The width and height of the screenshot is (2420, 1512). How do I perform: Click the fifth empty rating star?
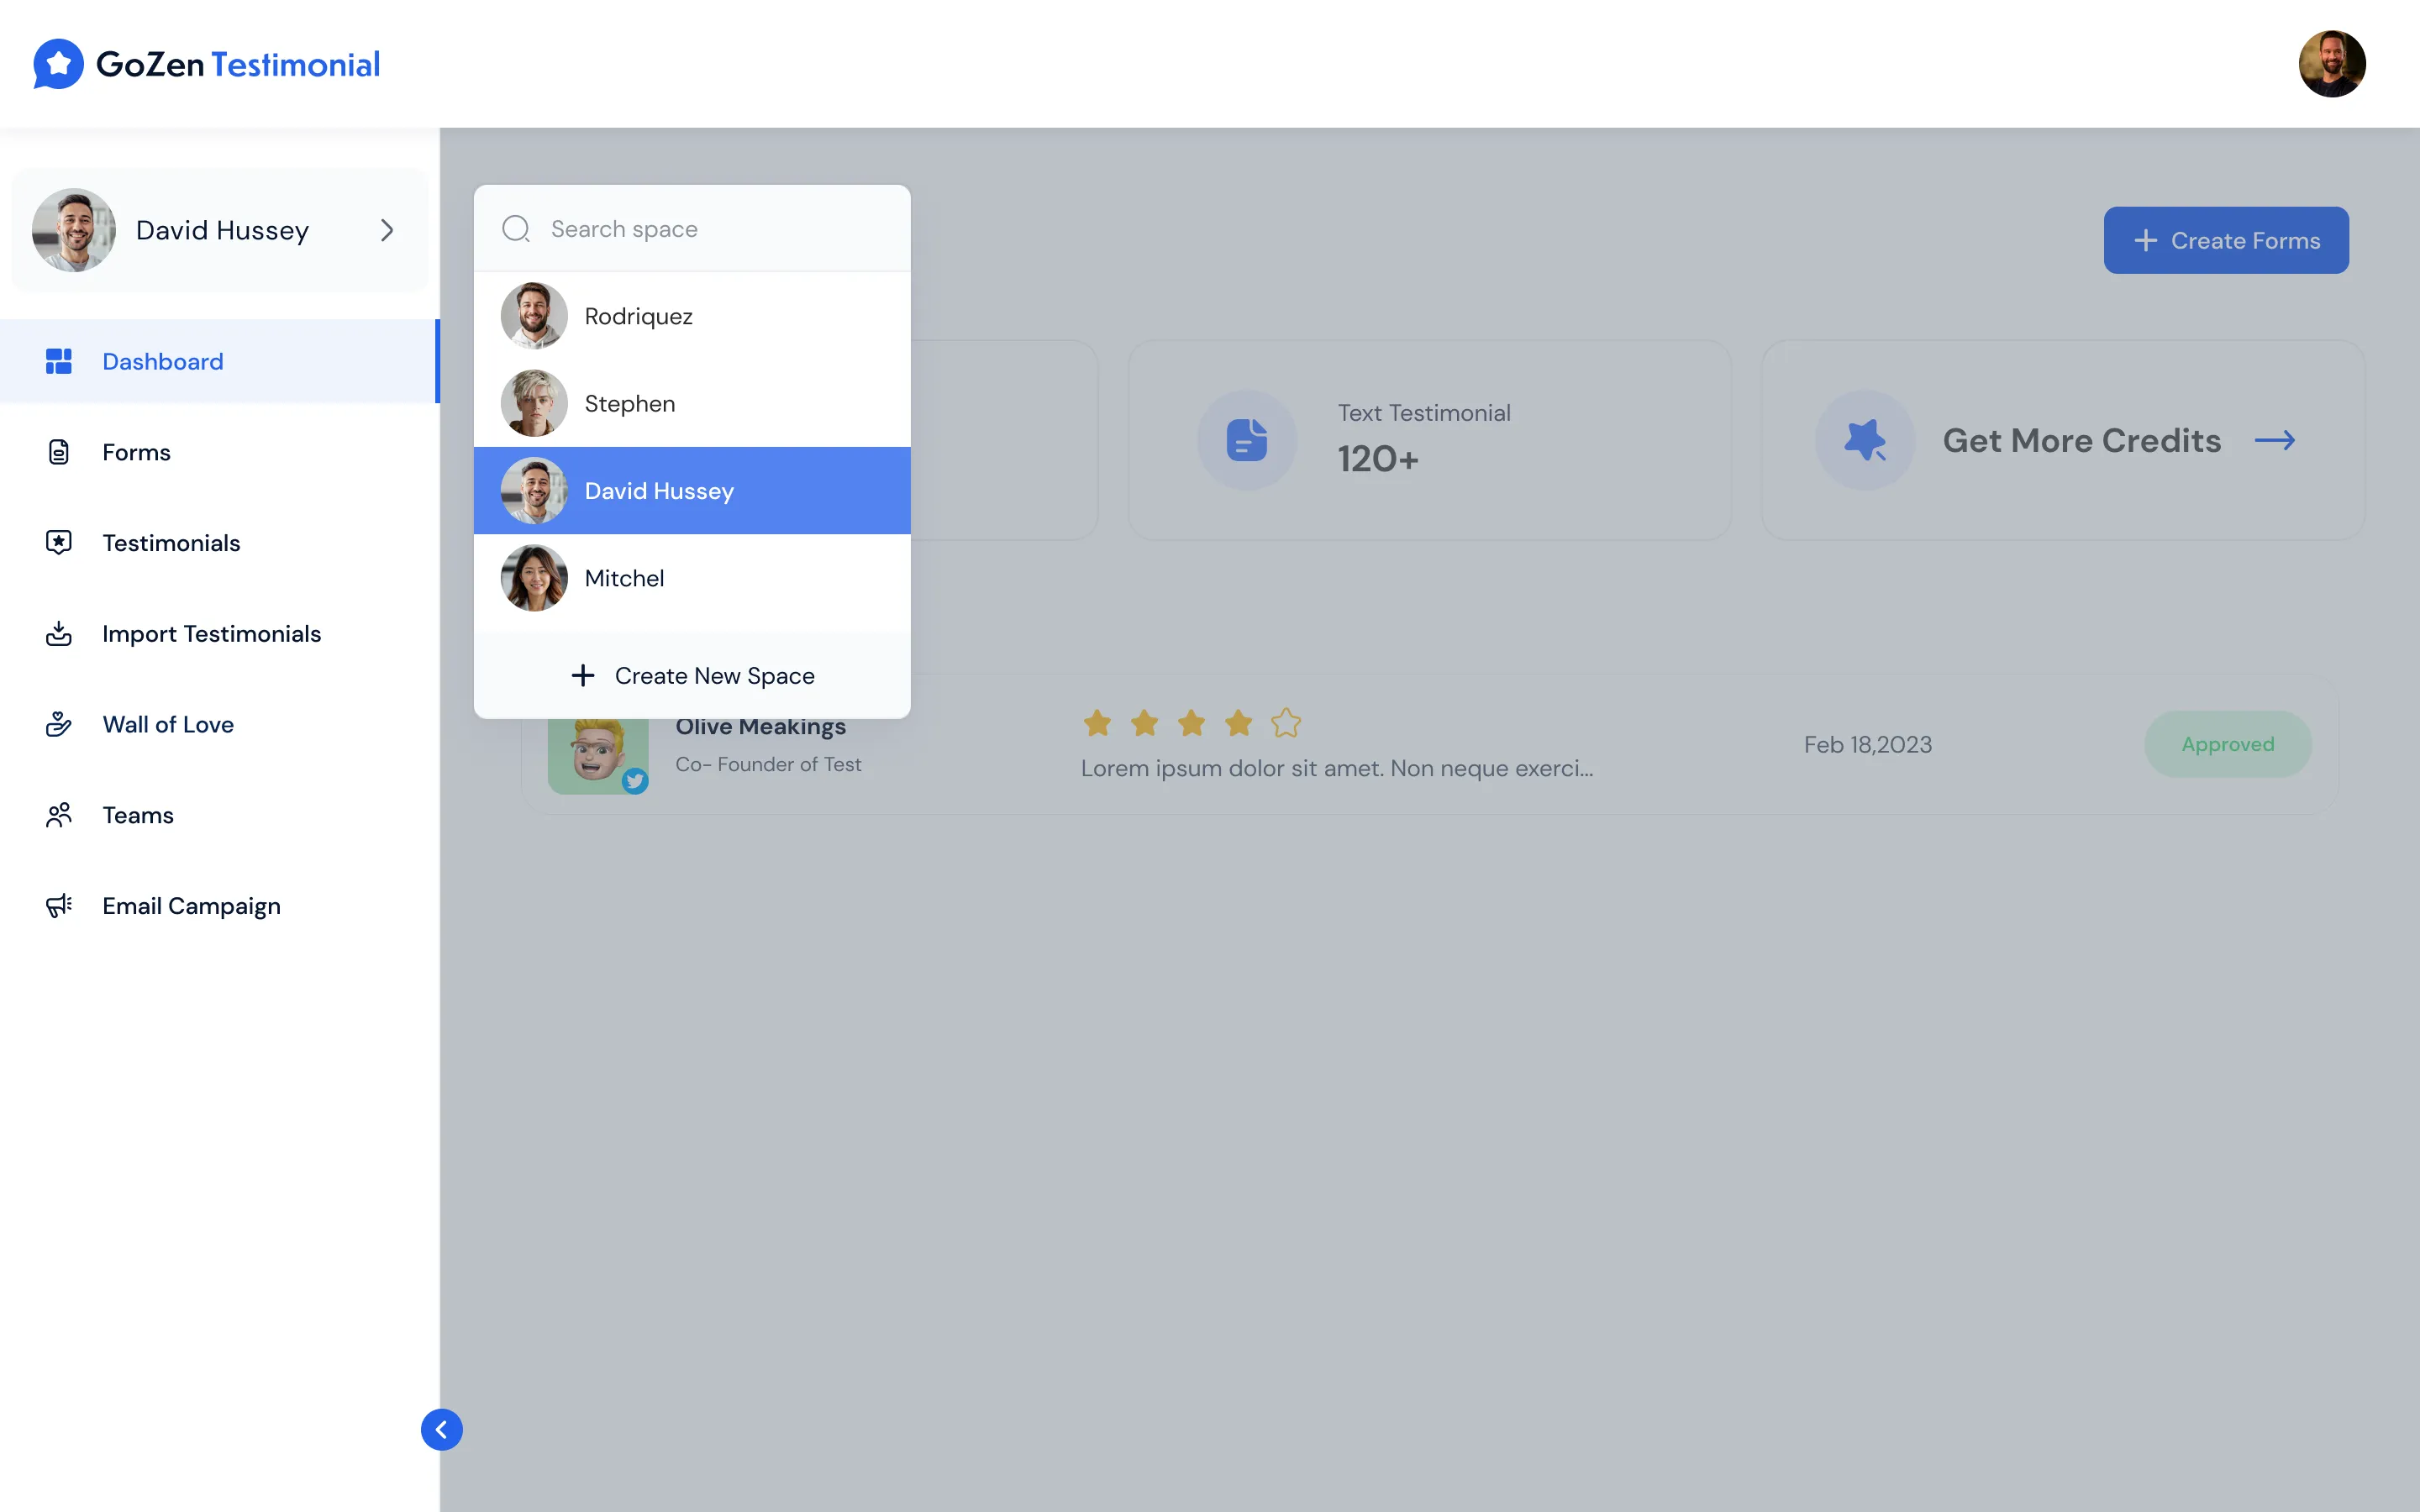[x=1286, y=722]
